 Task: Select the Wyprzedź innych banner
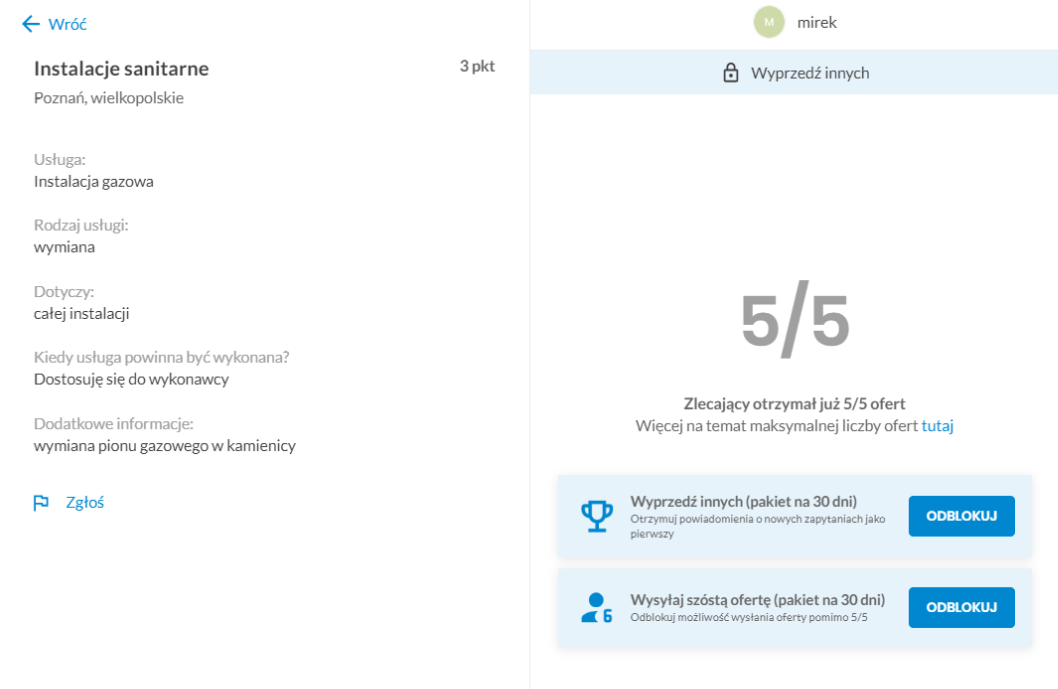tap(794, 72)
